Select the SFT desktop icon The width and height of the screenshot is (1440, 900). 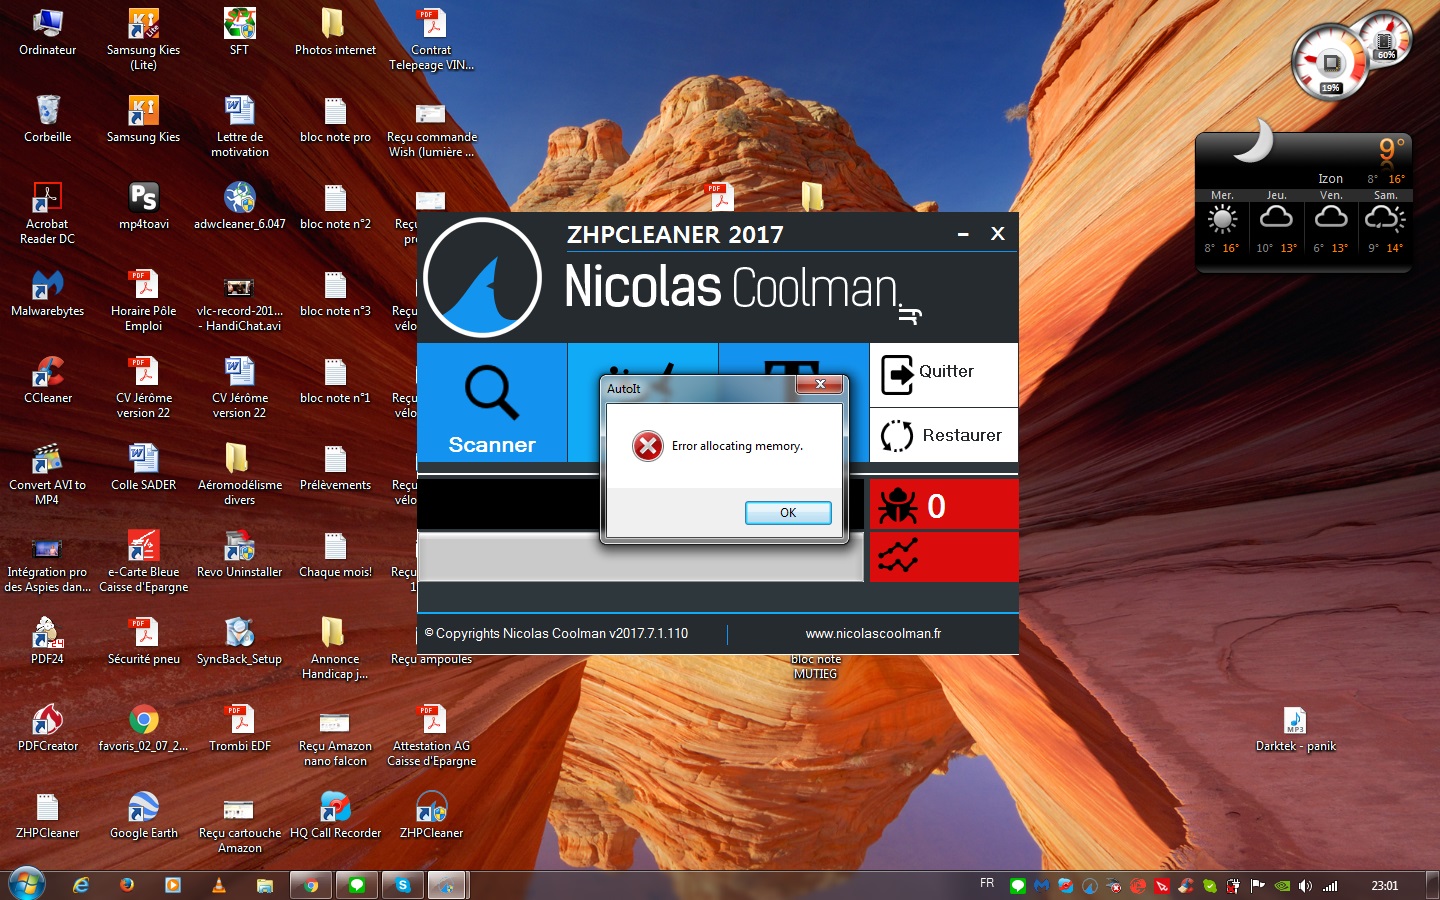pos(239,32)
